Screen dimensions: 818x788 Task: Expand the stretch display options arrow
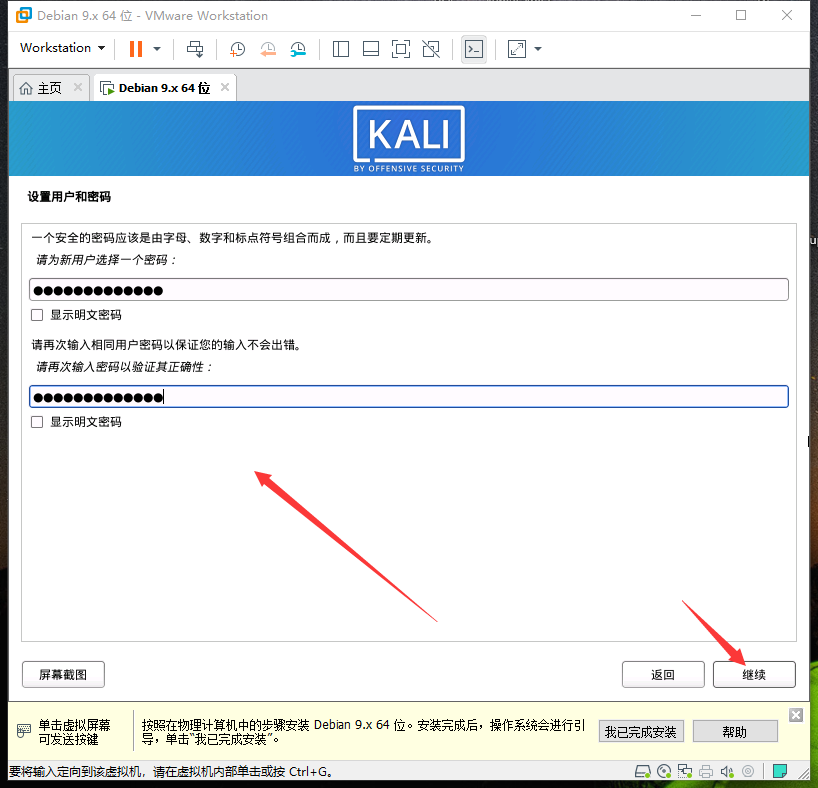[538, 49]
